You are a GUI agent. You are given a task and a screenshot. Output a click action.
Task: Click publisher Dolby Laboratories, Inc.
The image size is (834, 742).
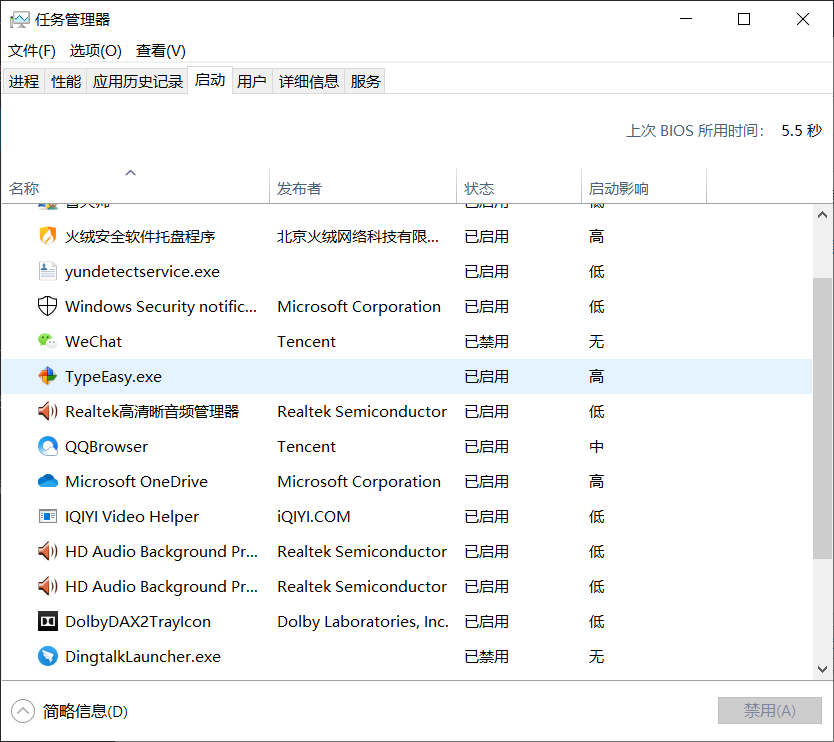[363, 622]
